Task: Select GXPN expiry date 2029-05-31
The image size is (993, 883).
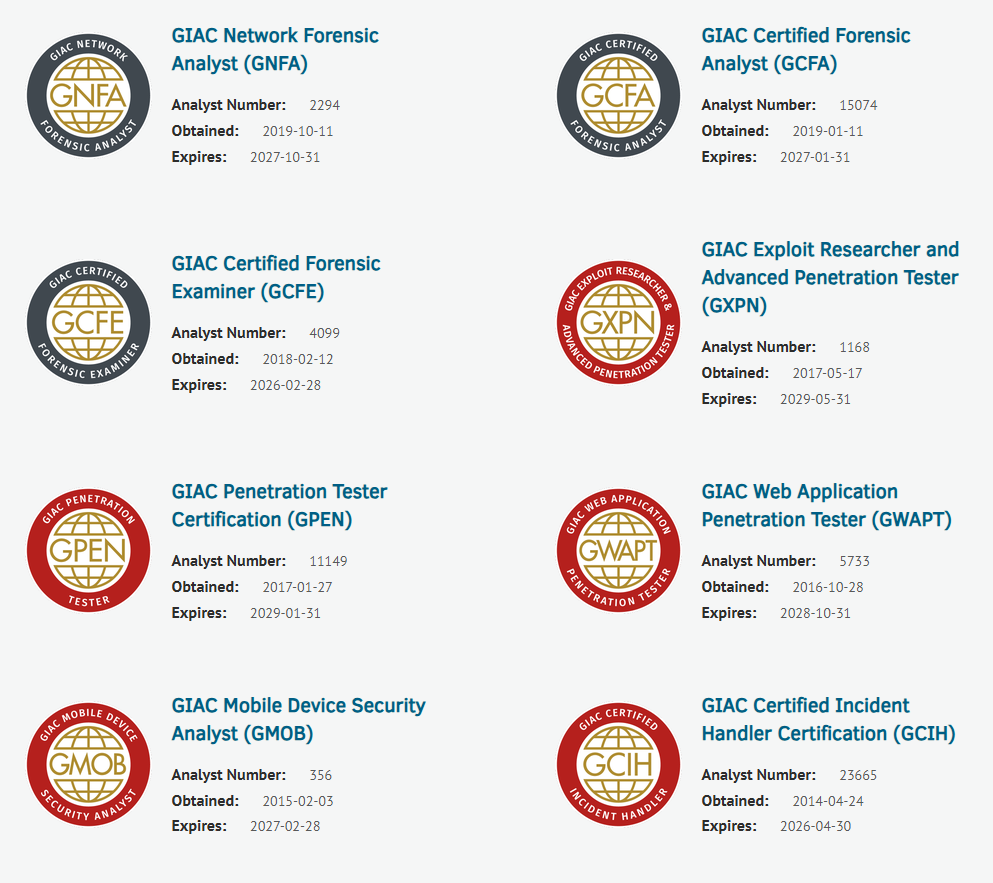Action: (x=815, y=399)
